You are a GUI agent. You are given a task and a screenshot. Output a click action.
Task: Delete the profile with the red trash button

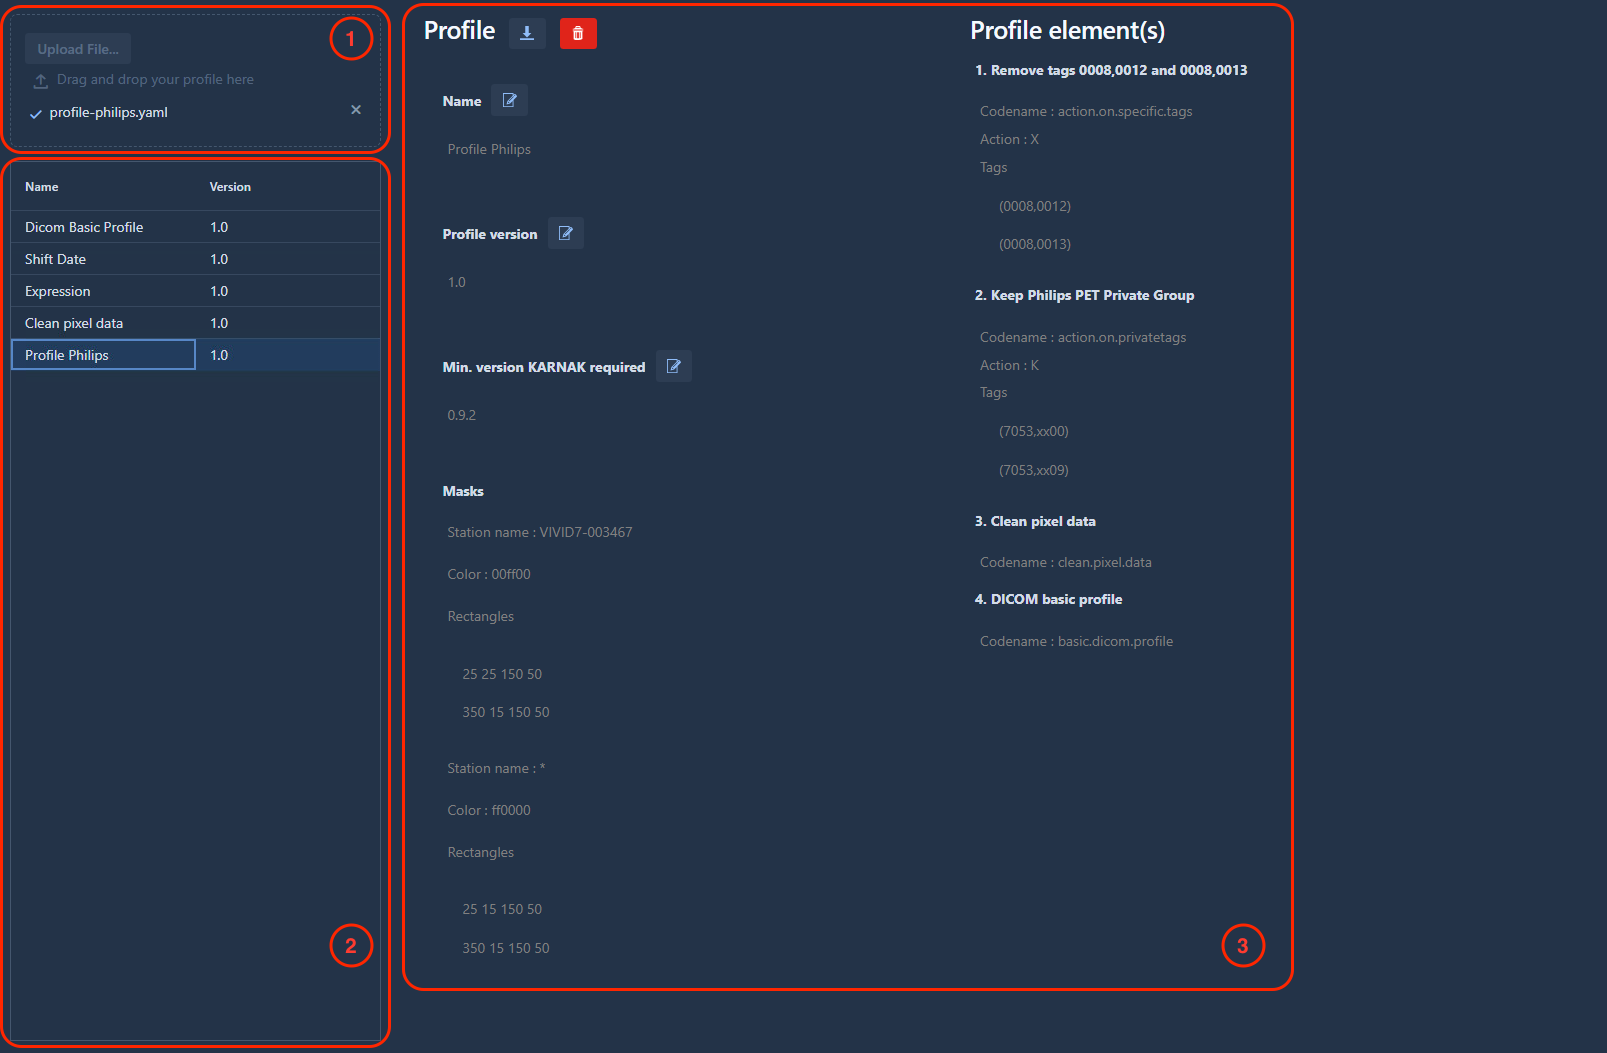tap(578, 33)
